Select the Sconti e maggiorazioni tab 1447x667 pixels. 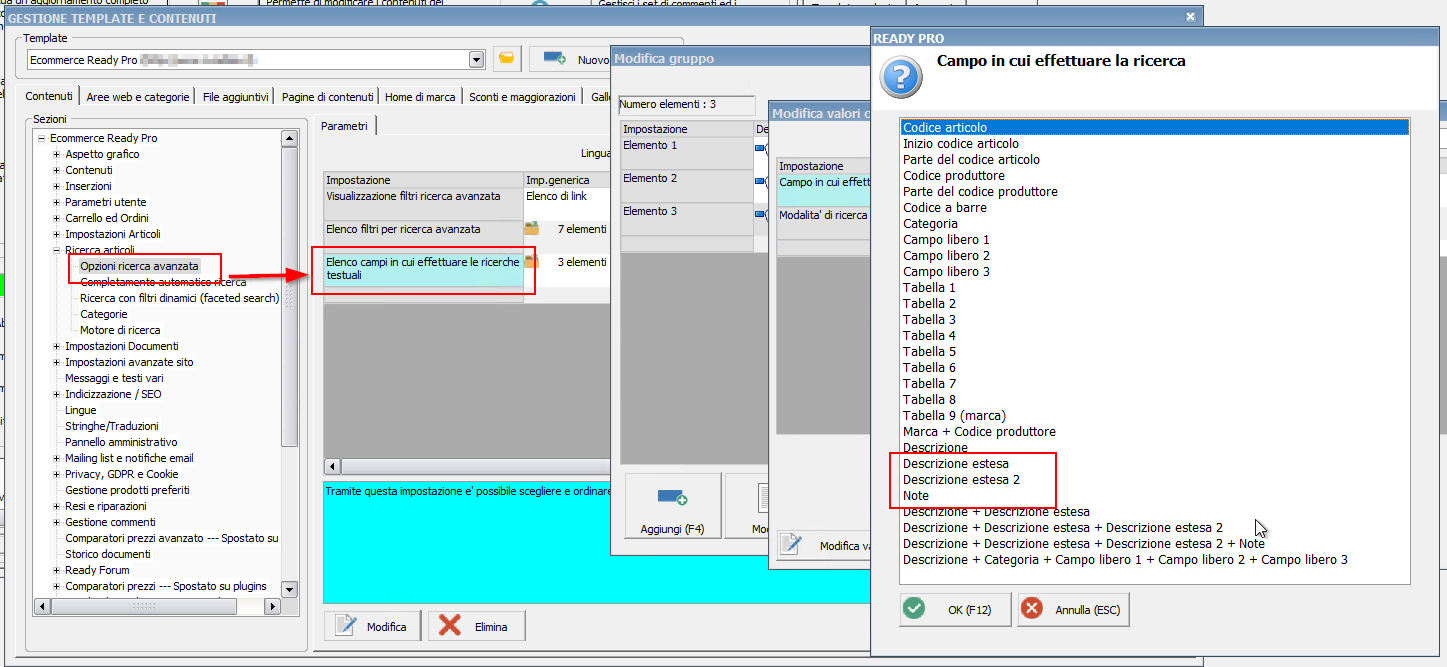click(x=522, y=97)
